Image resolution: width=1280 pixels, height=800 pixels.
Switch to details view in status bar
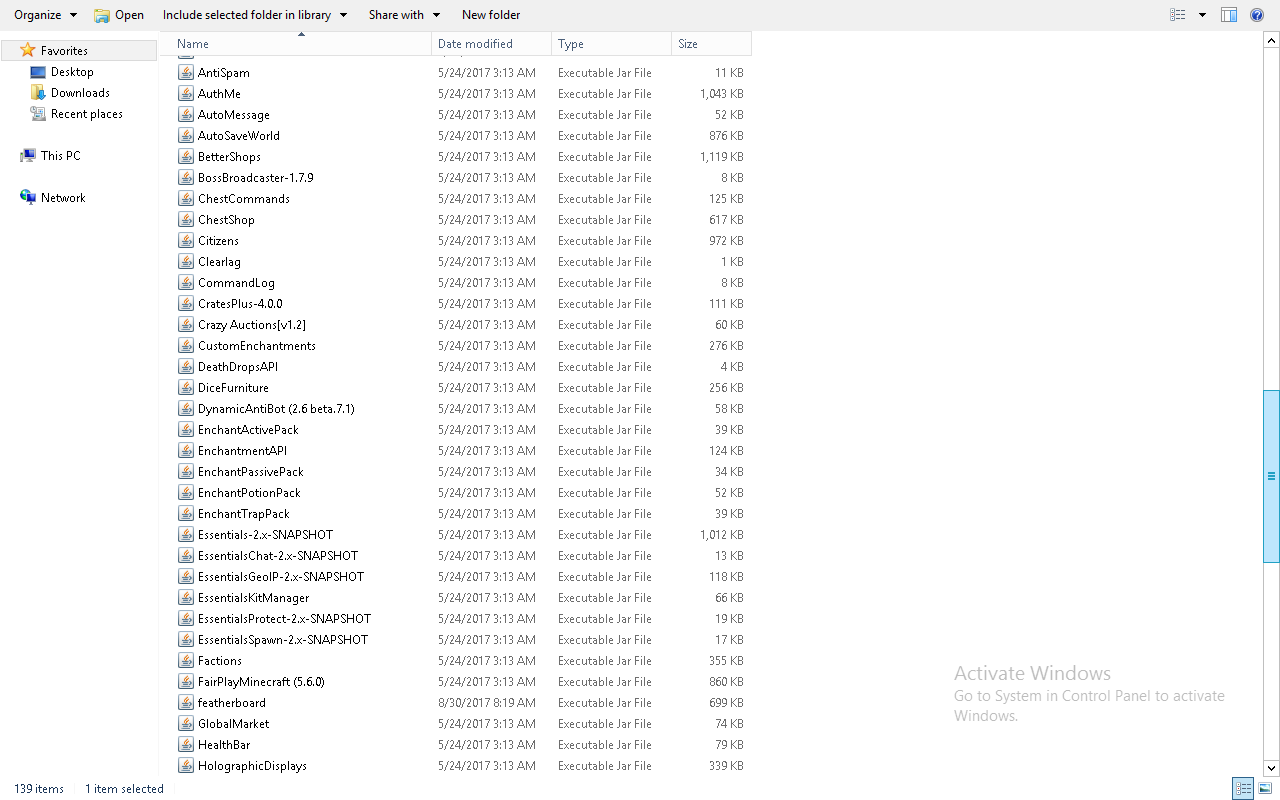[1243, 788]
